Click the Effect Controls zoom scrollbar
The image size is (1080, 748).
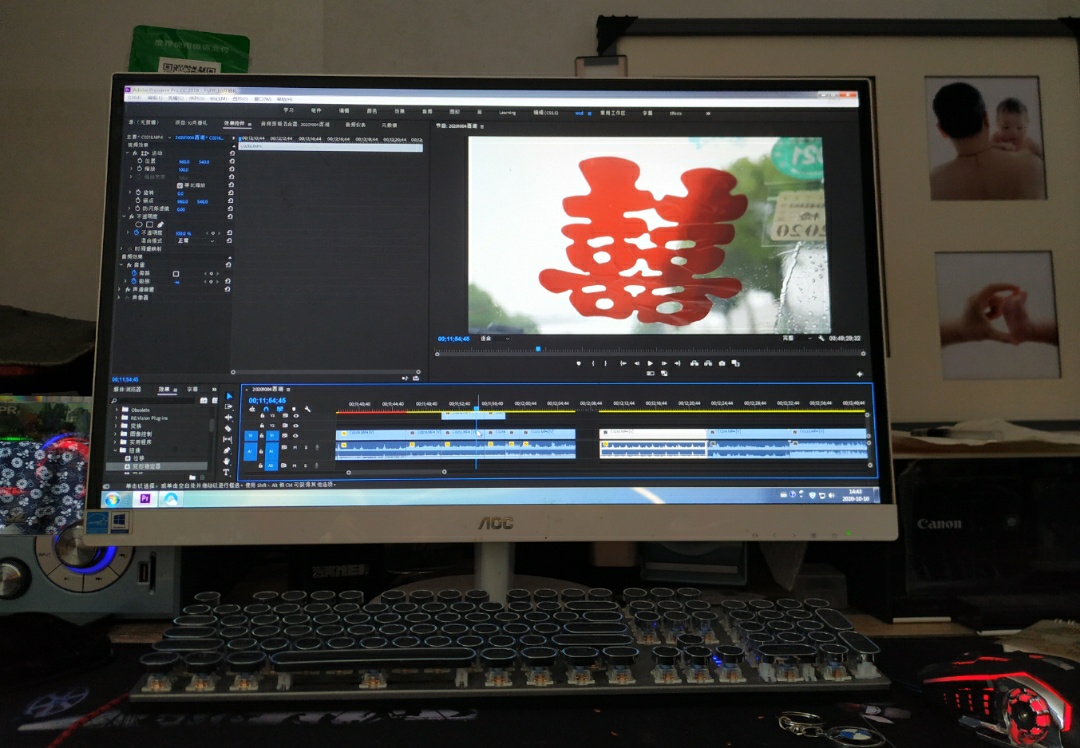[x=325, y=372]
